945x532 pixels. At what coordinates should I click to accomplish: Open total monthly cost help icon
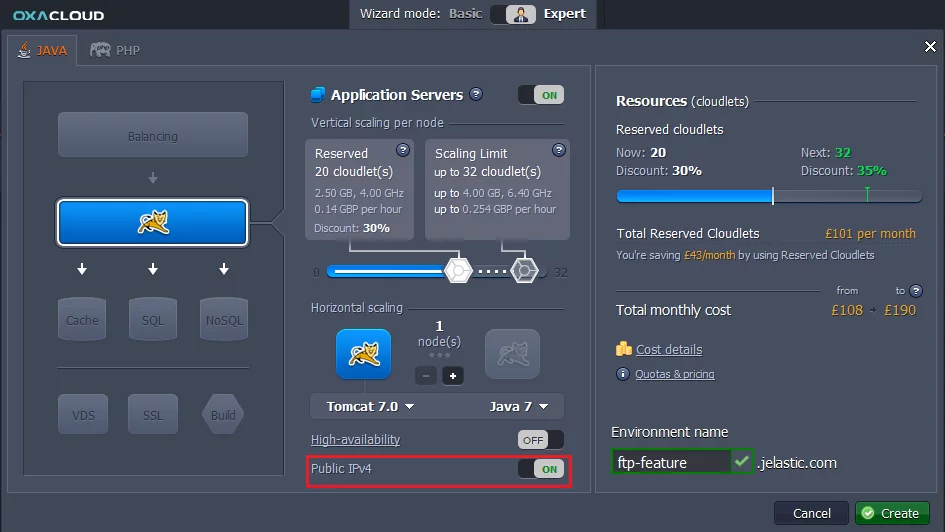point(916,290)
